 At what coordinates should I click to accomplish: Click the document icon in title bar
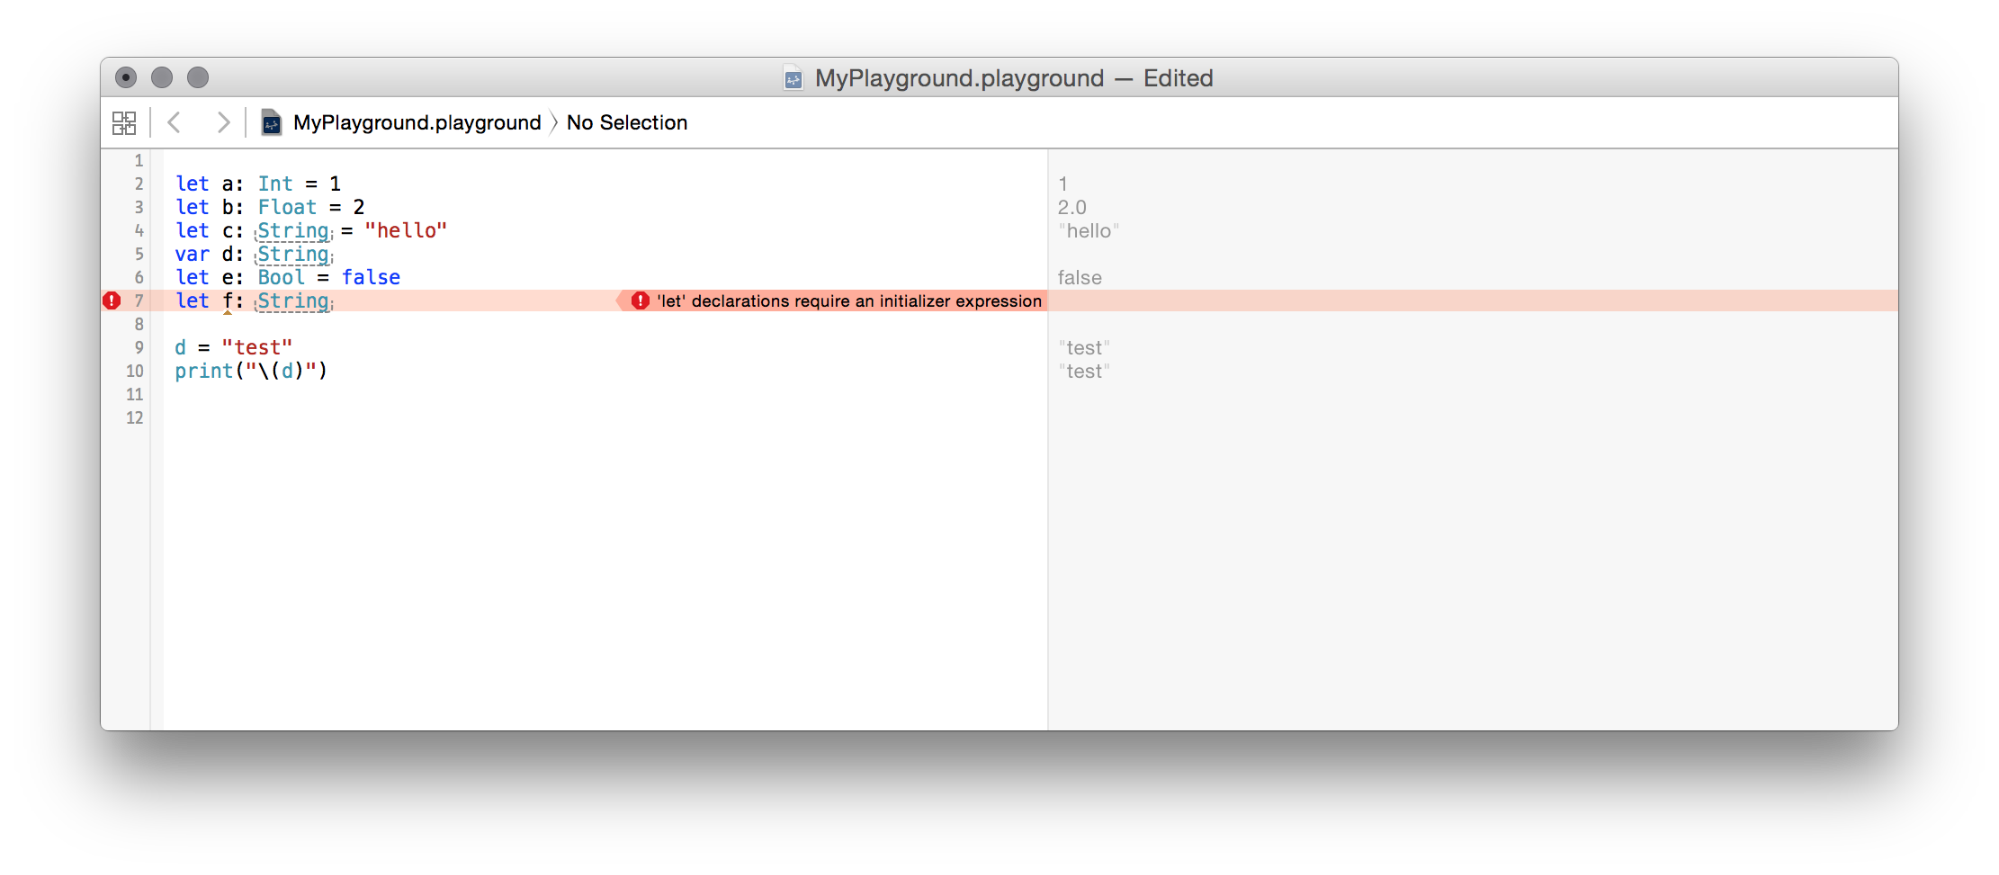[793, 79]
